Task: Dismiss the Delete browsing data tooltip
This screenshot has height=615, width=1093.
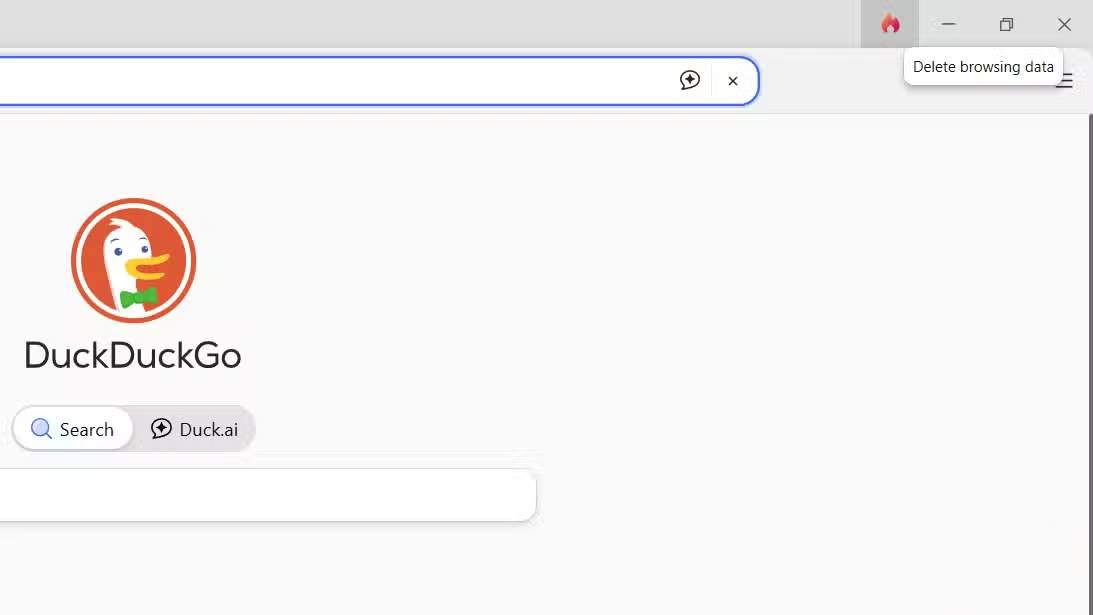Action: pyautogui.click(x=983, y=66)
